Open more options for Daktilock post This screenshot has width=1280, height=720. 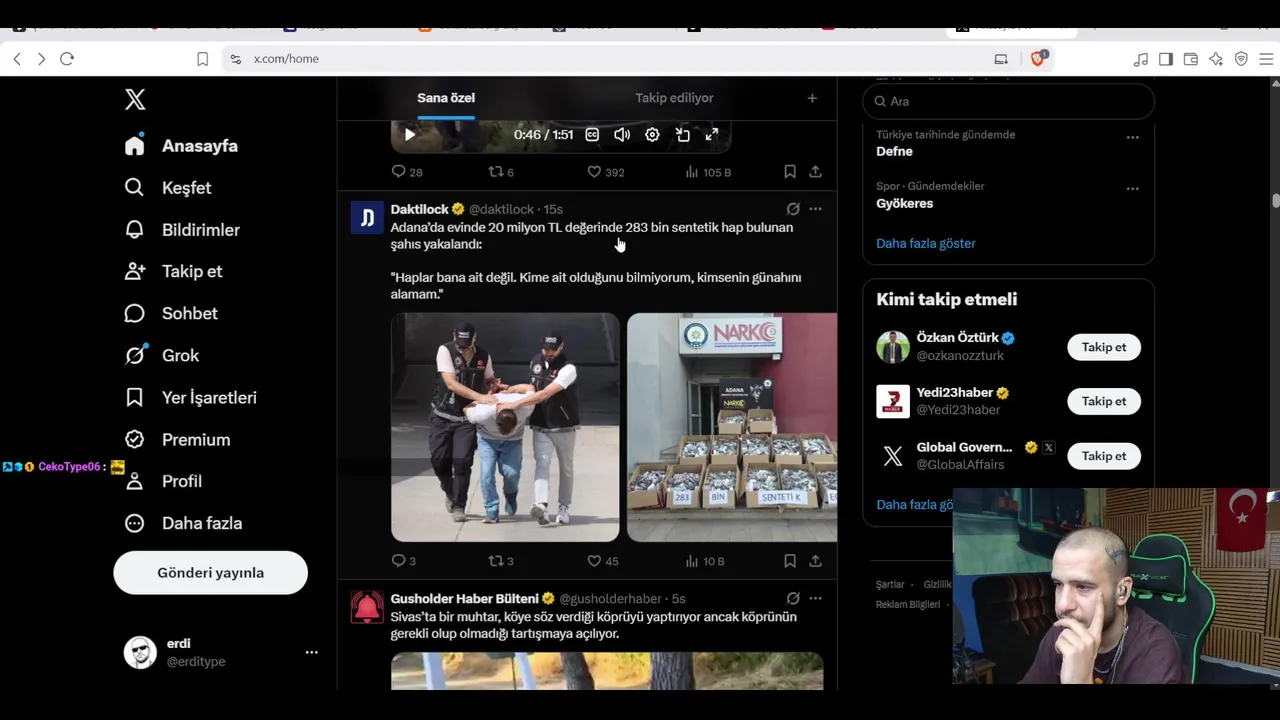tap(816, 209)
